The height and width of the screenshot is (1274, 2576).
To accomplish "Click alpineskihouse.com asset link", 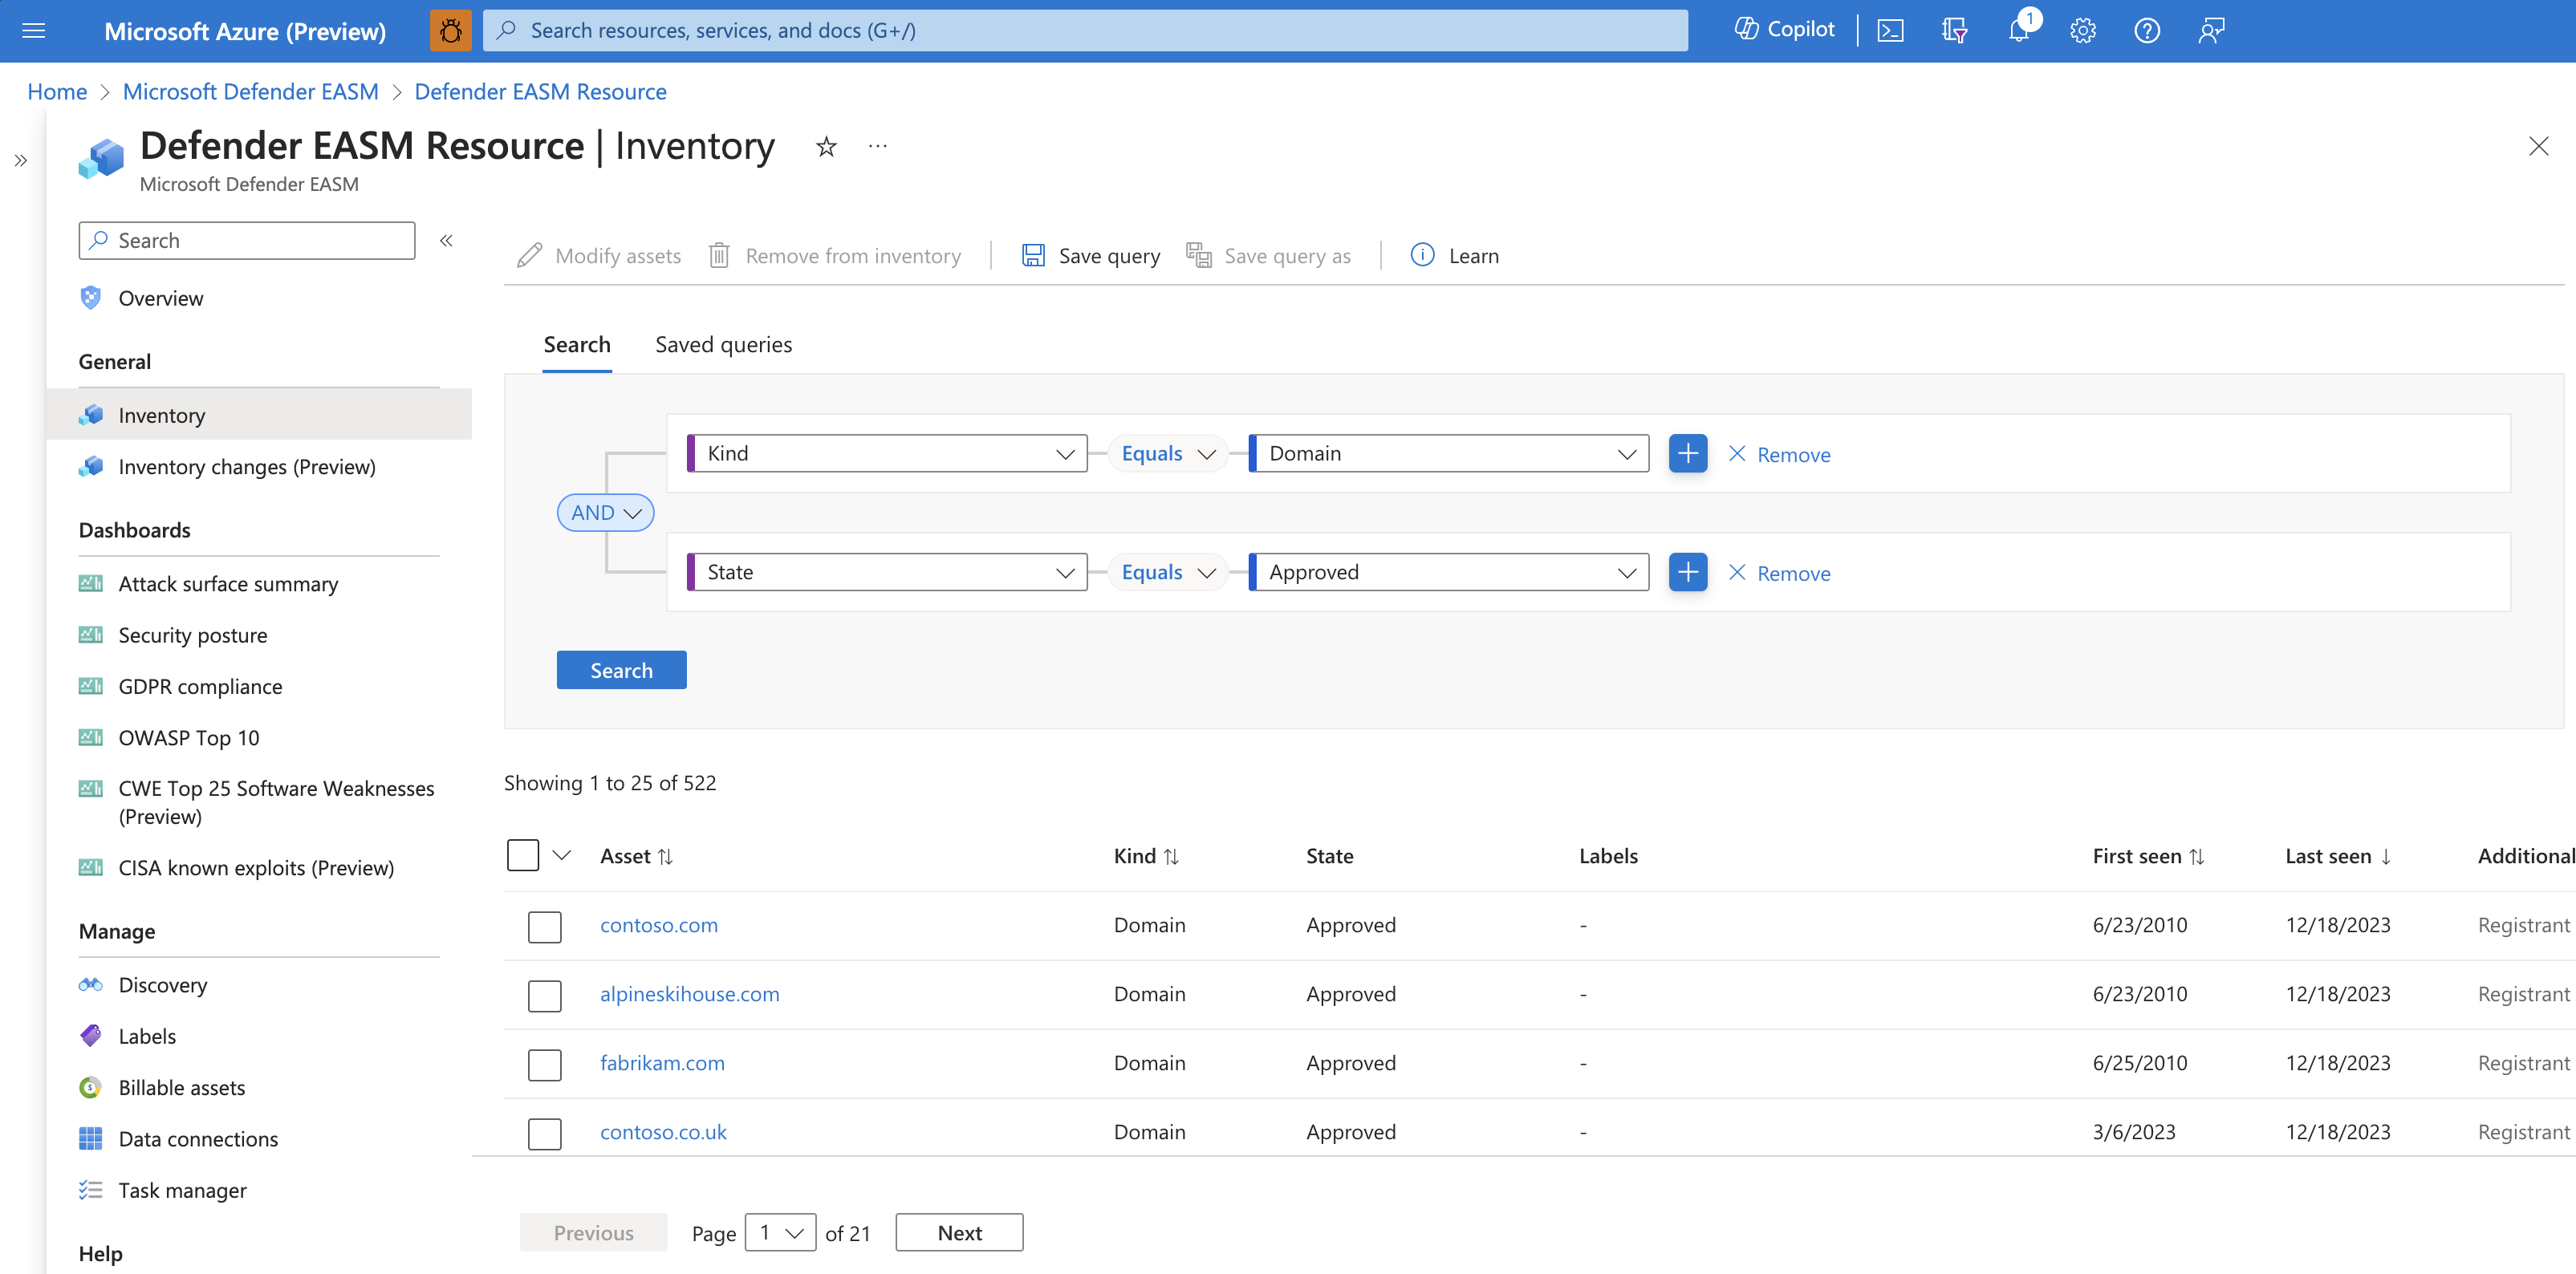I will point(689,992).
